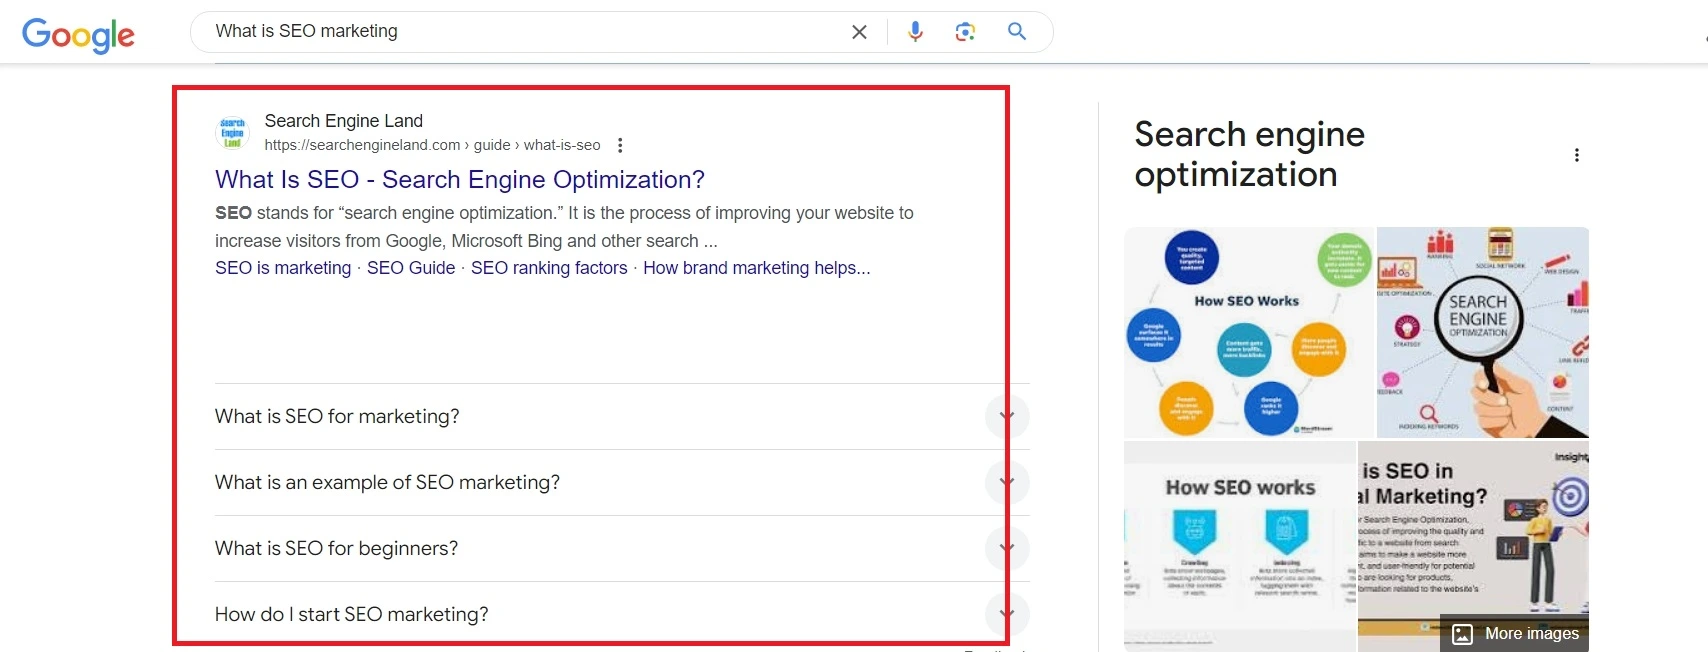Image resolution: width=1708 pixels, height=652 pixels.
Task: Open the three-dot menu next to the searchengineland URL
Action: [620, 145]
